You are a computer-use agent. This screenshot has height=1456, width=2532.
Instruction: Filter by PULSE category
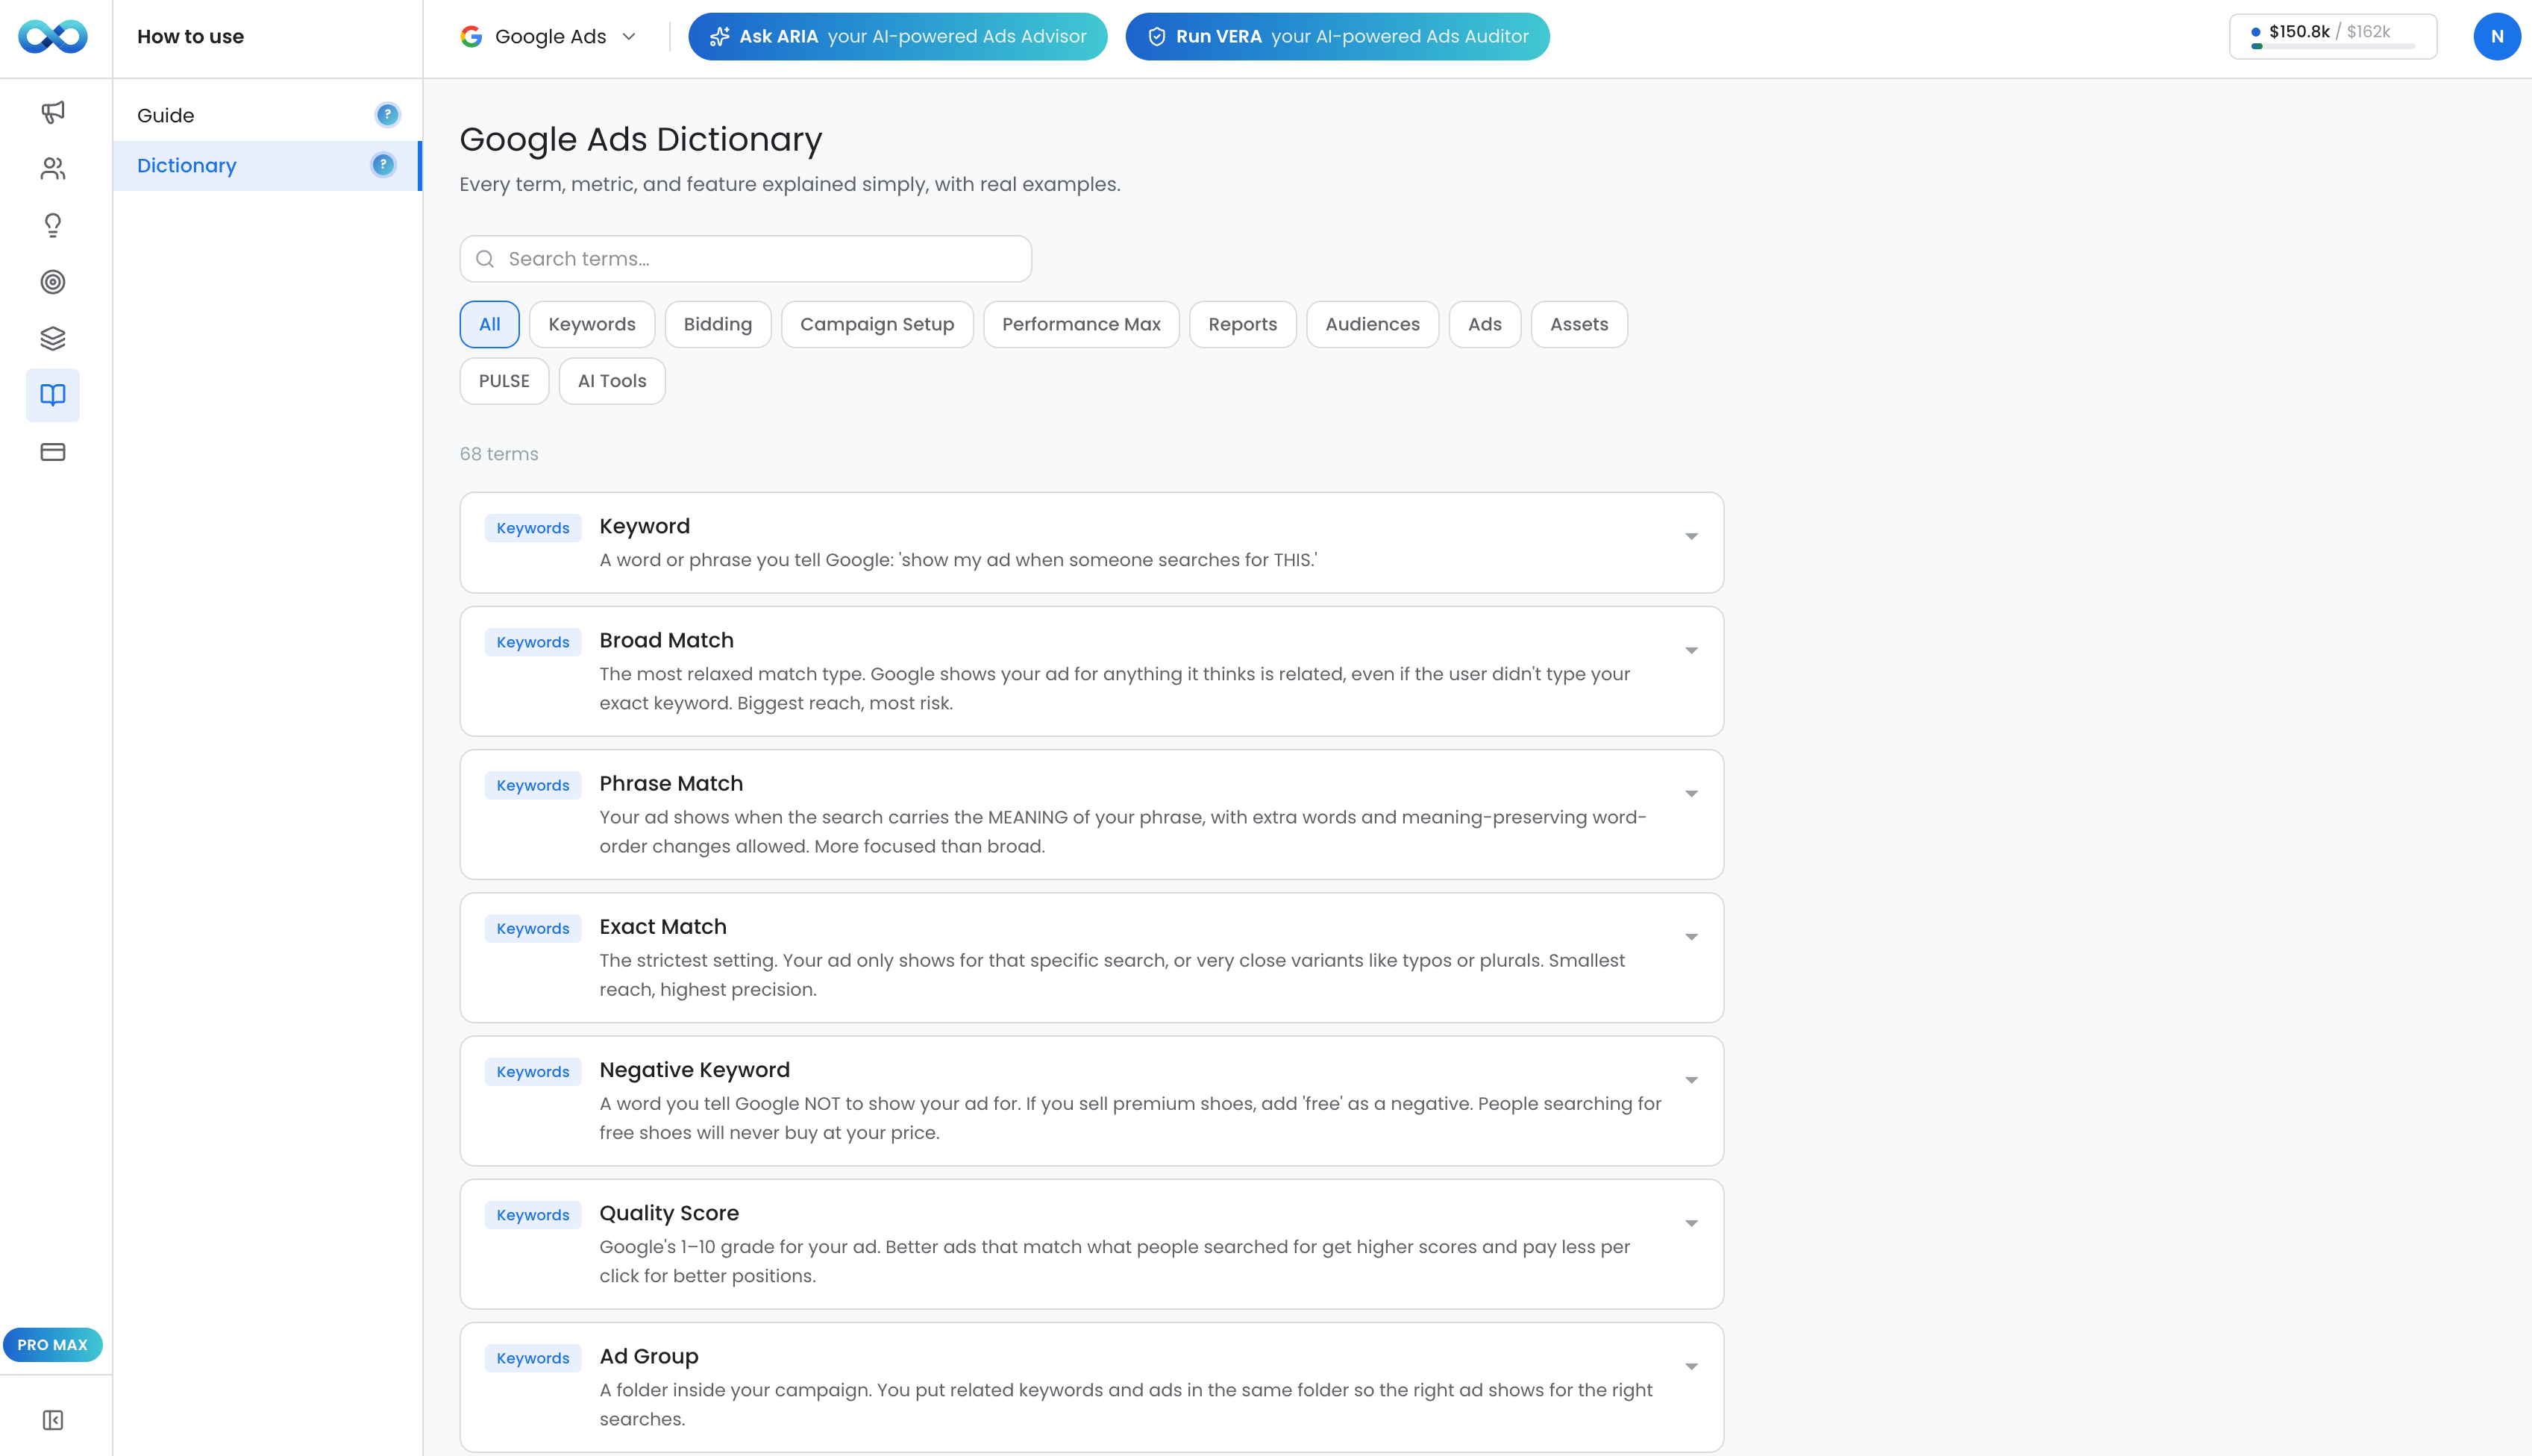click(x=504, y=381)
